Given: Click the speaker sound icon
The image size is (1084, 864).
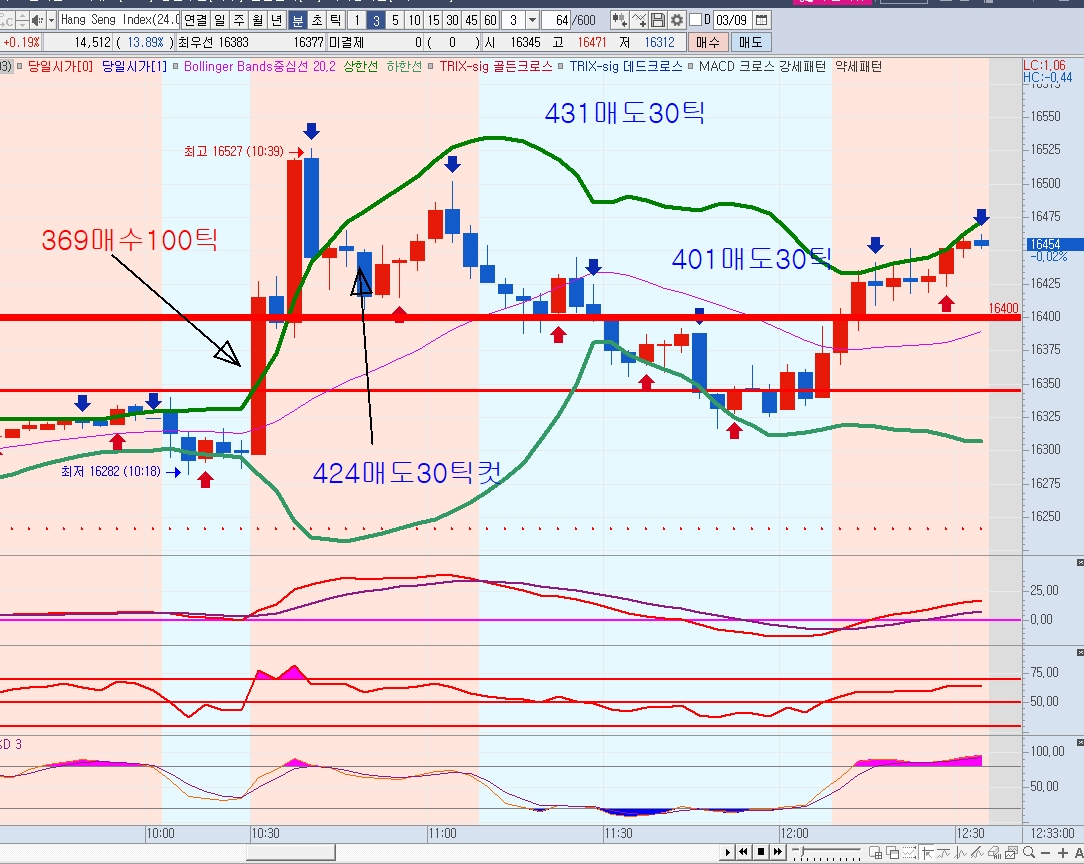Looking at the screenshot, I should click(36, 20).
